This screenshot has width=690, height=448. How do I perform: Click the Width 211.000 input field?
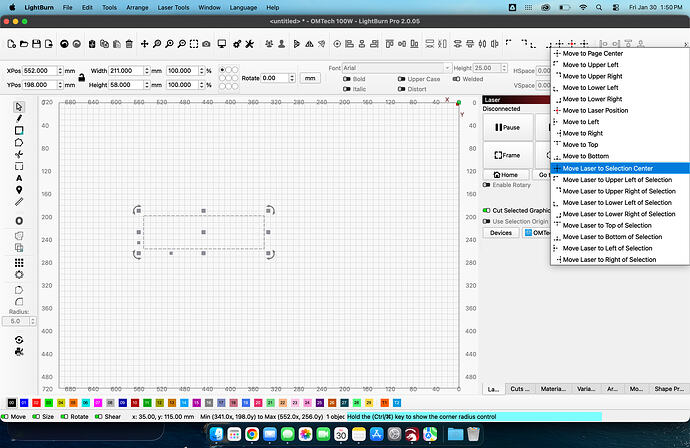(x=126, y=70)
